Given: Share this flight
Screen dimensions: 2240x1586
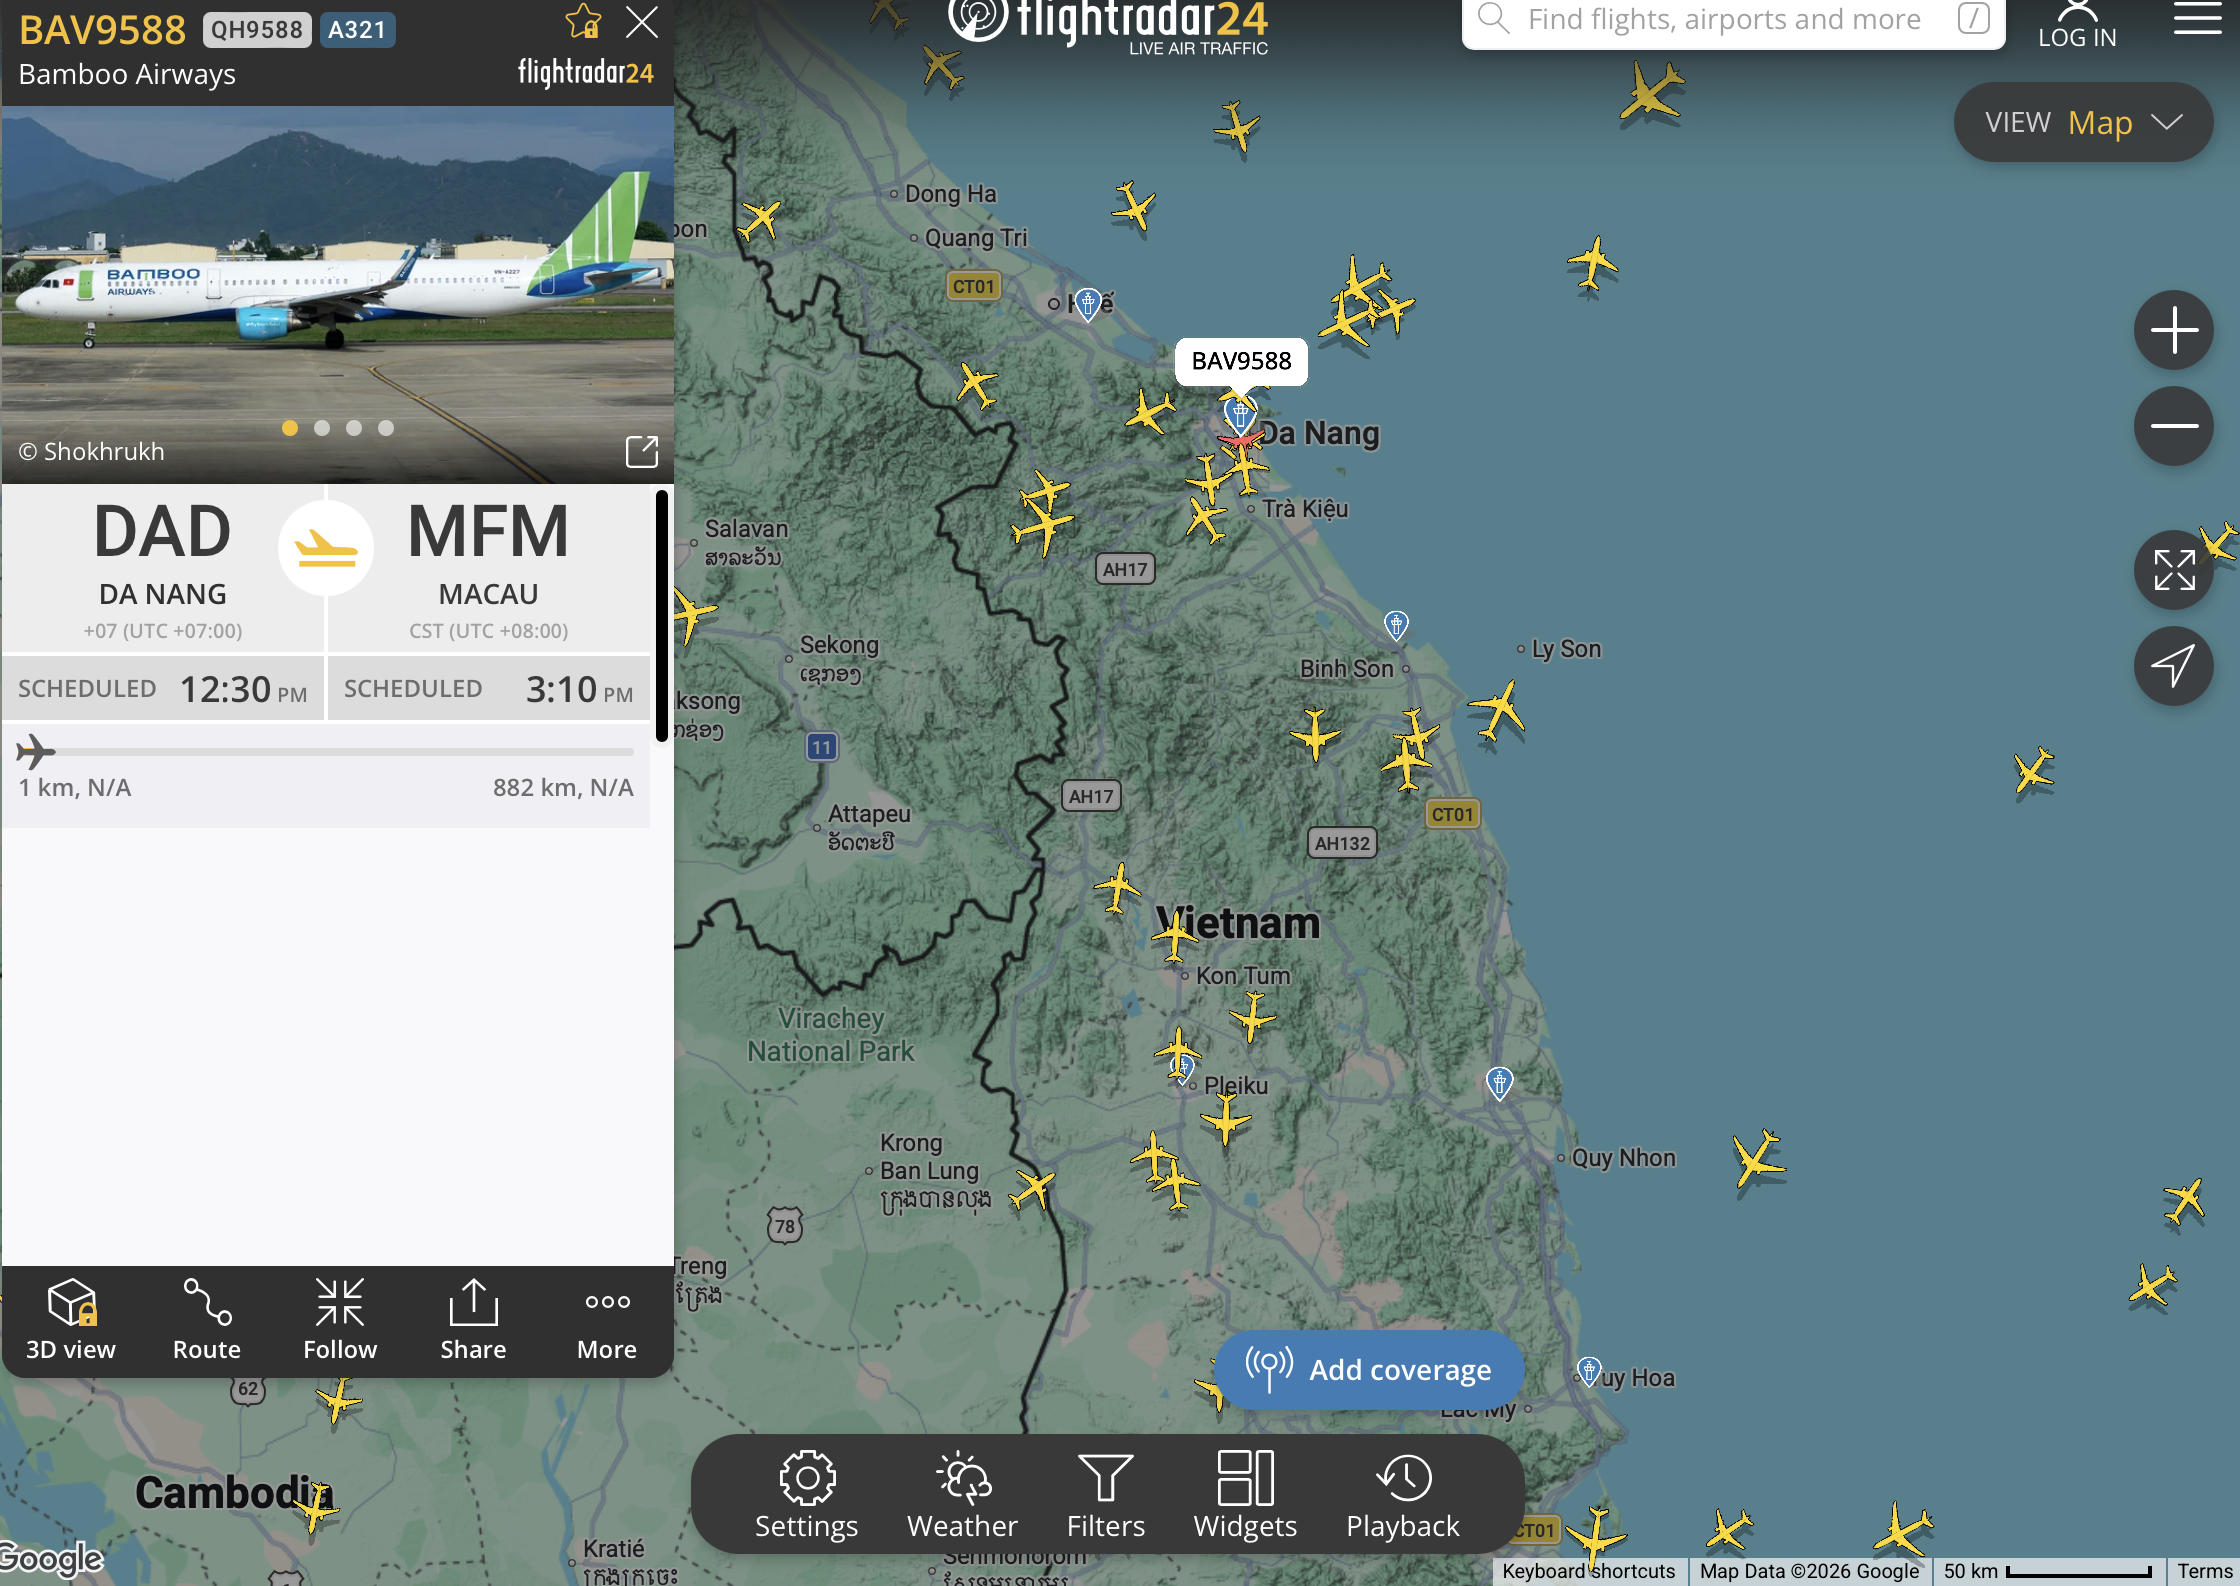Looking at the screenshot, I should point(473,1320).
